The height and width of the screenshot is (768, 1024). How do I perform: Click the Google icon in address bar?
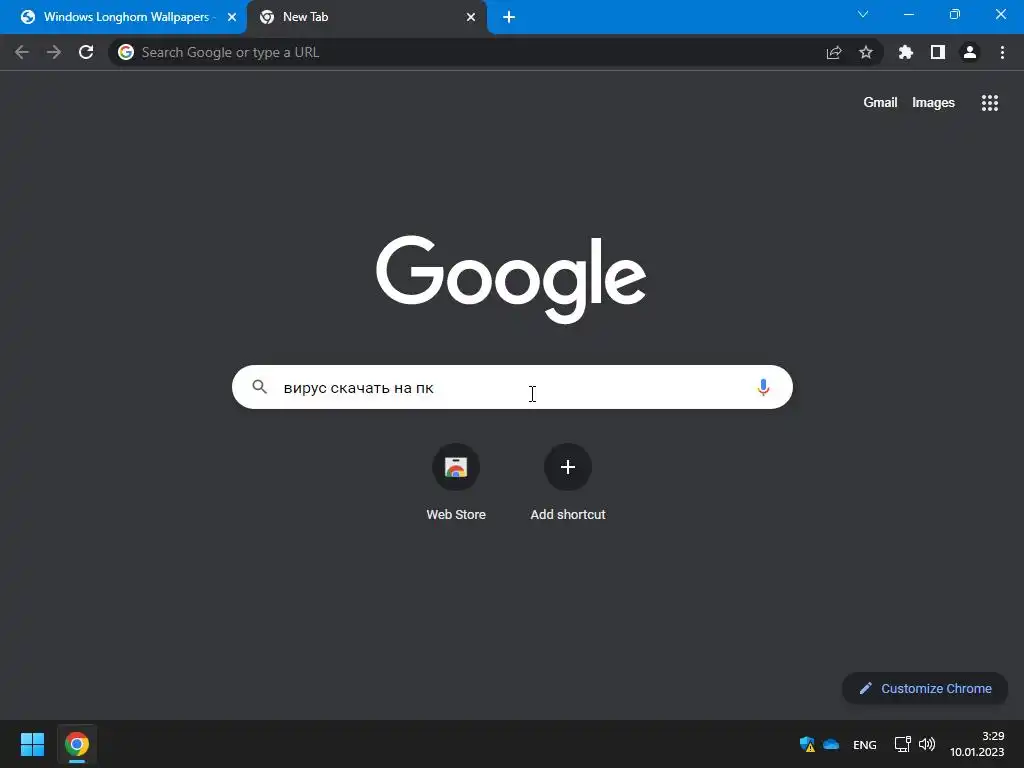click(126, 52)
